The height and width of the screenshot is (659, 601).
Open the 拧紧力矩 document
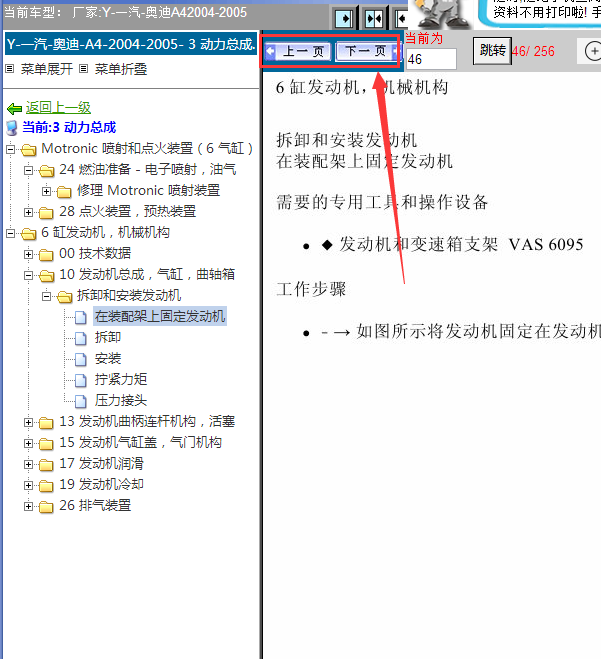121,379
